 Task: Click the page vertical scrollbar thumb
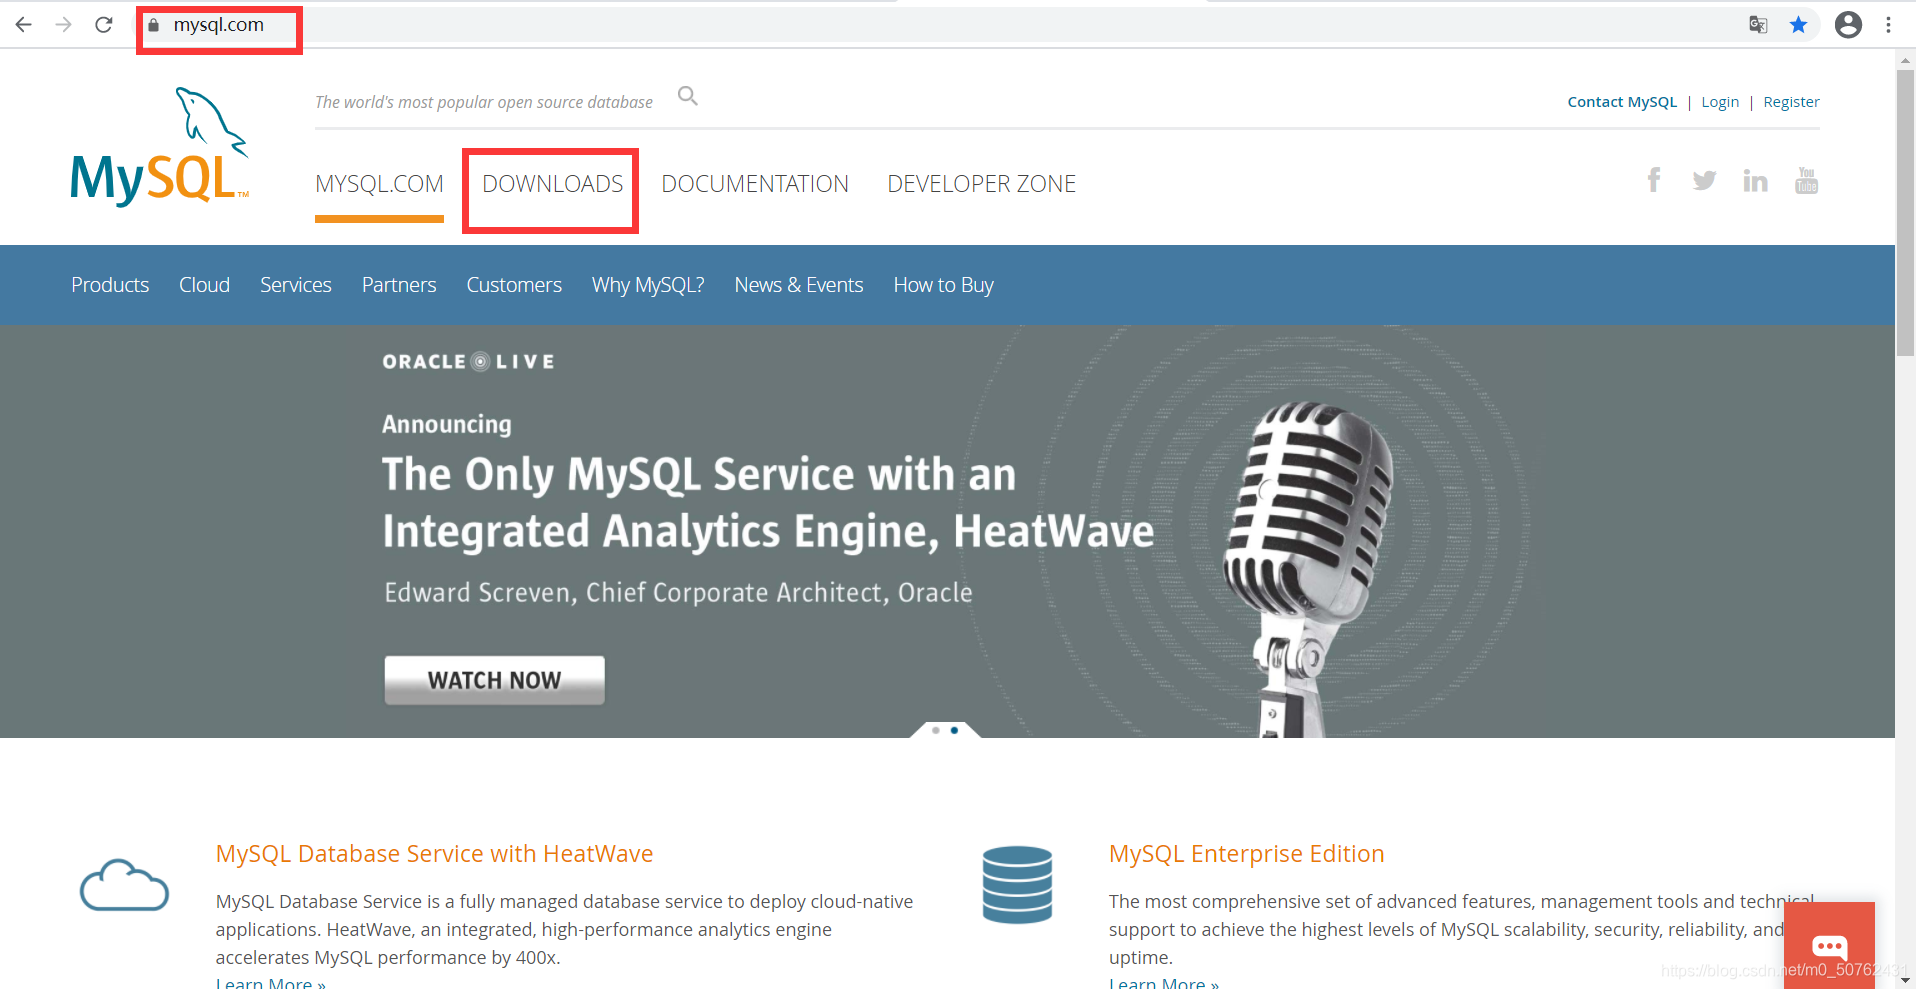point(1906,212)
